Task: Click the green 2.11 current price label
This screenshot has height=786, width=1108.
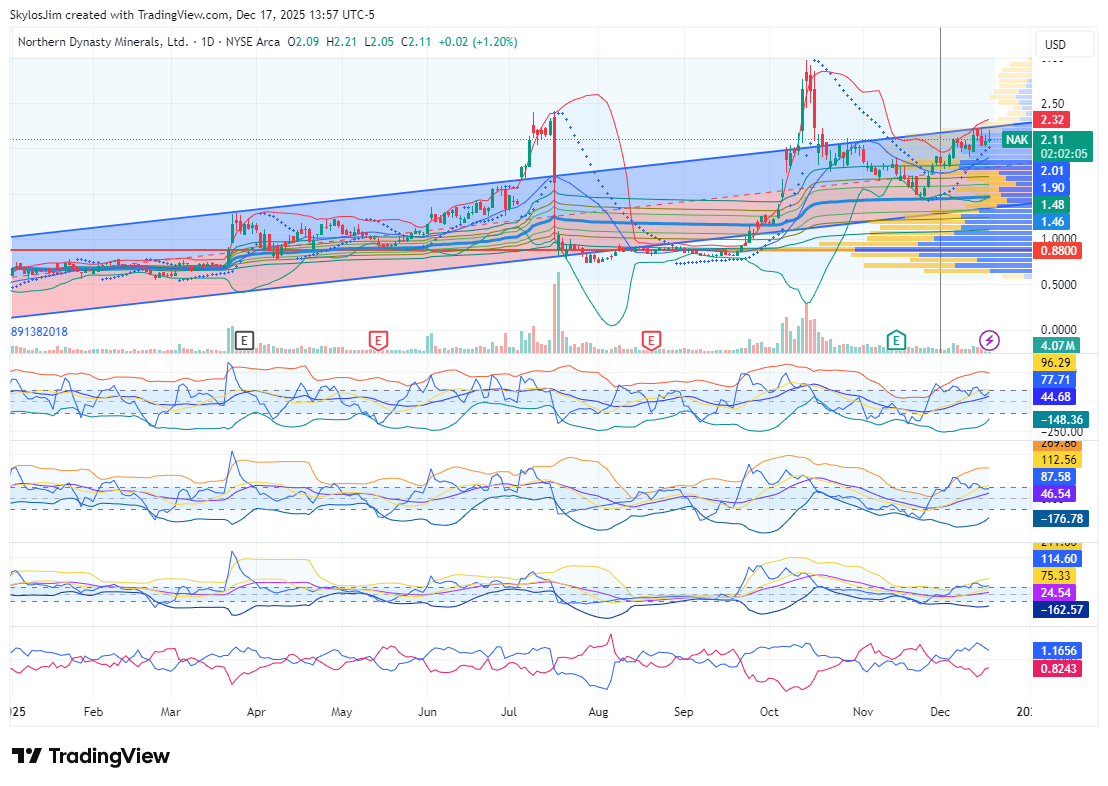Action: click(1051, 140)
